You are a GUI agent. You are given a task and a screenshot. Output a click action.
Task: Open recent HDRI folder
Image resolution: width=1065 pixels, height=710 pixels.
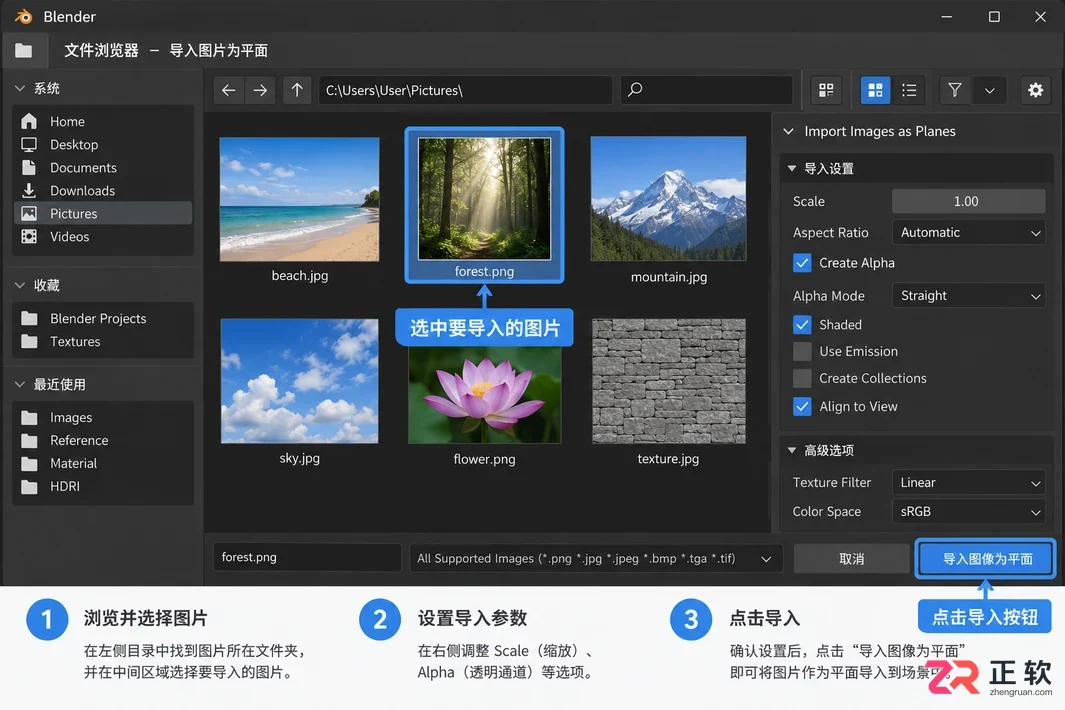click(103, 486)
